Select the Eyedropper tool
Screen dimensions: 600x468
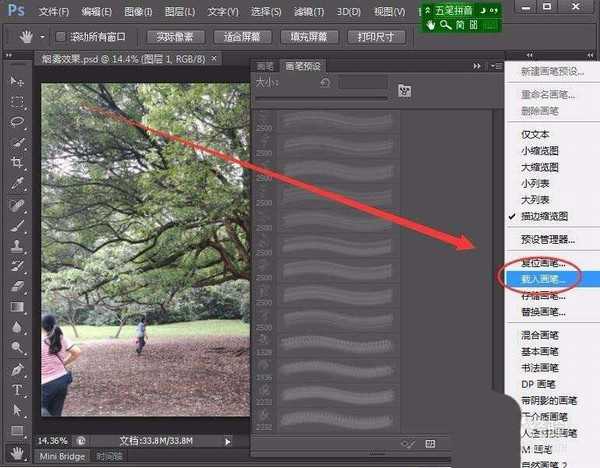pos(17,184)
